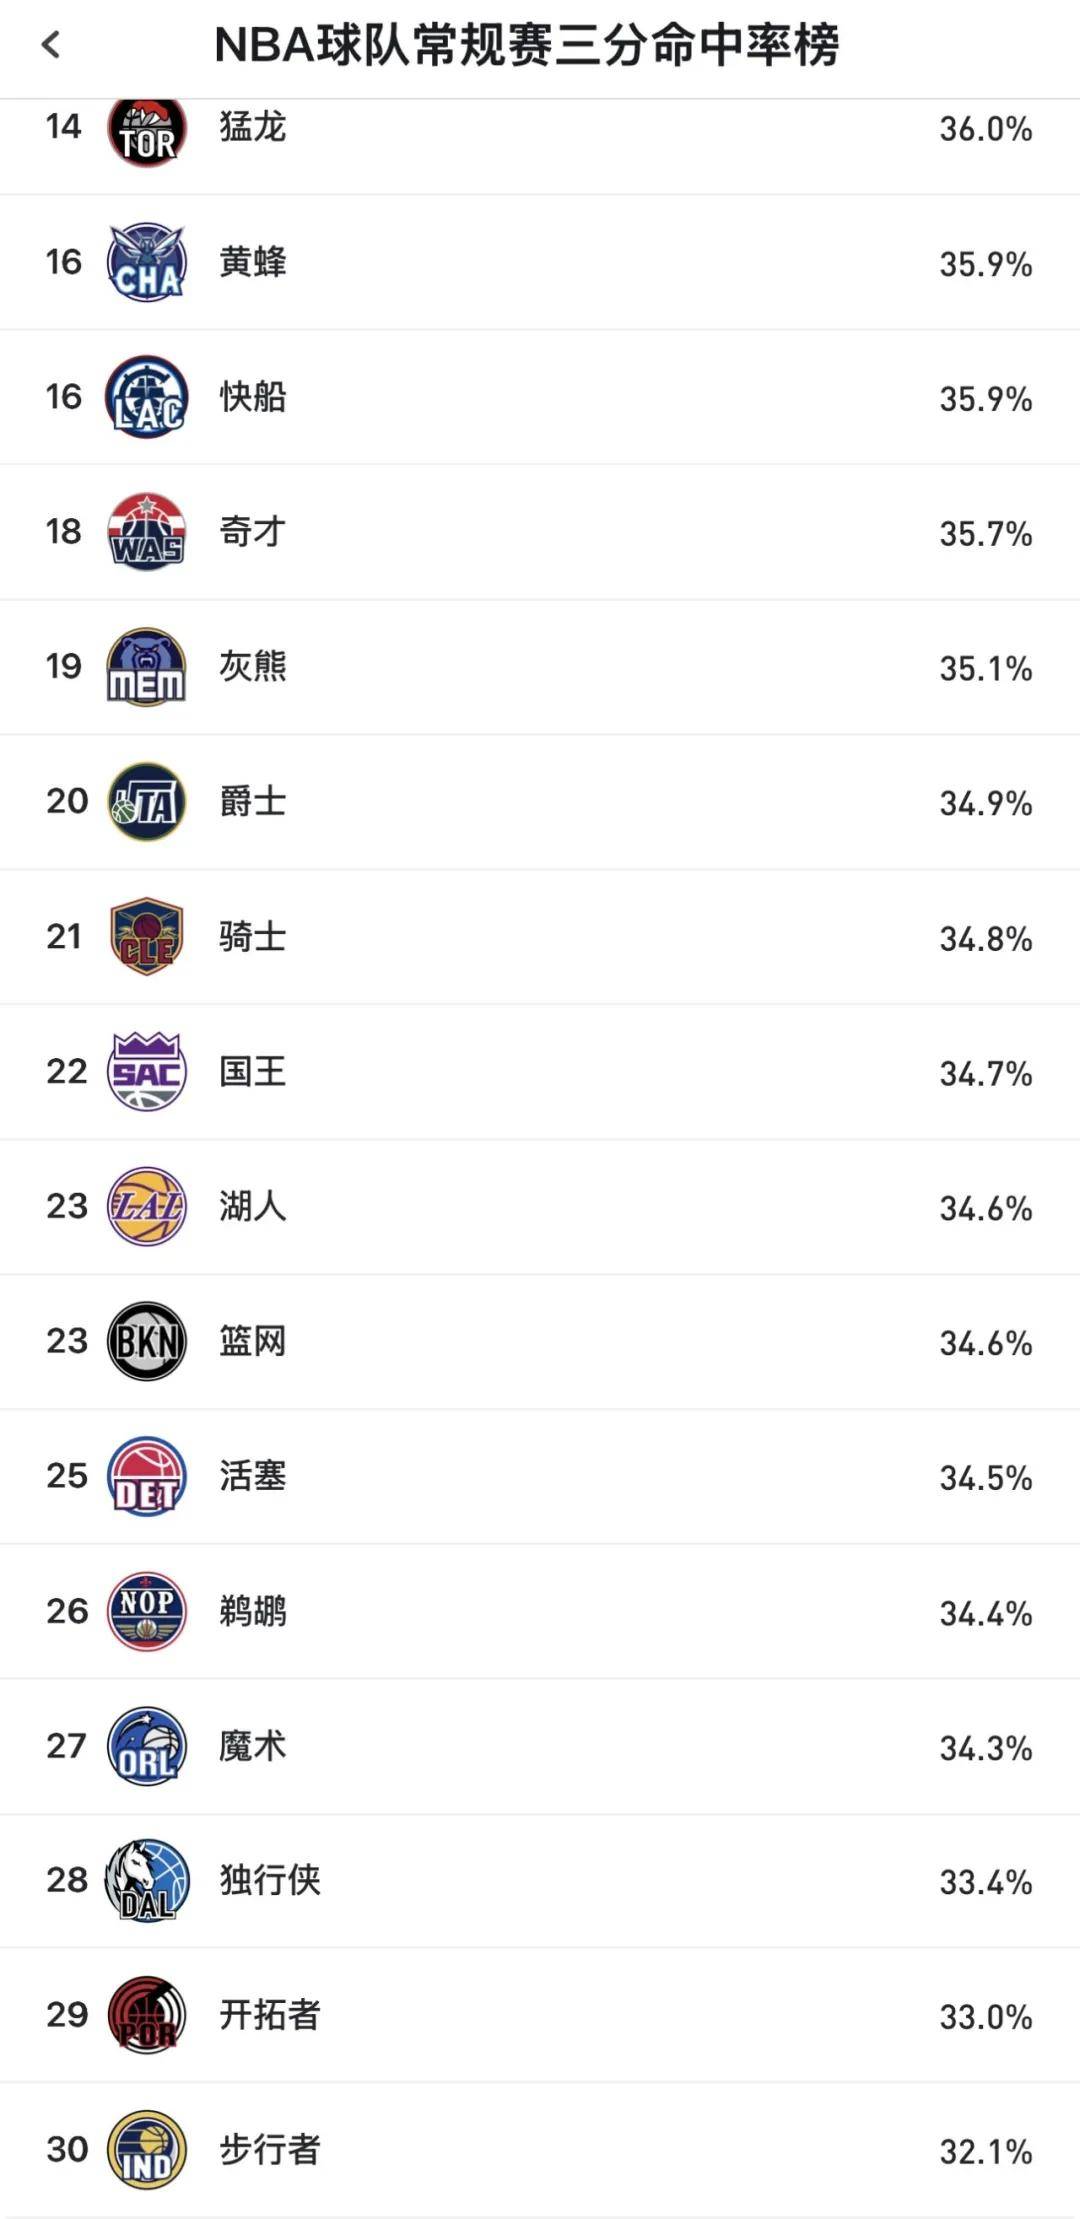1080x2219 pixels.
Task: Tap the Lakers LAL logo
Action: click(x=147, y=1207)
